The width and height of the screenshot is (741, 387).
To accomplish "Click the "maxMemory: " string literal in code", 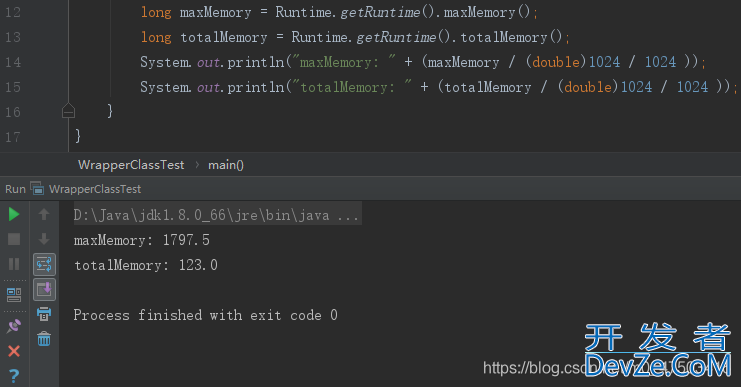I will 344,62.
